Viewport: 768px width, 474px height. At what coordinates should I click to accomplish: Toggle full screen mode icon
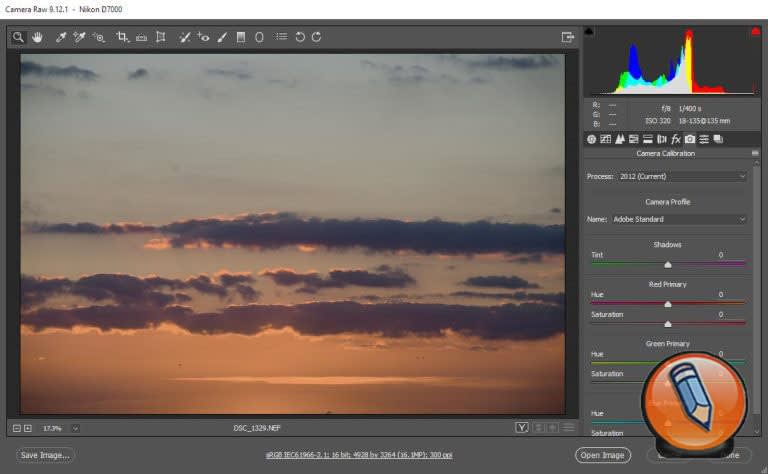pyautogui.click(x=568, y=37)
